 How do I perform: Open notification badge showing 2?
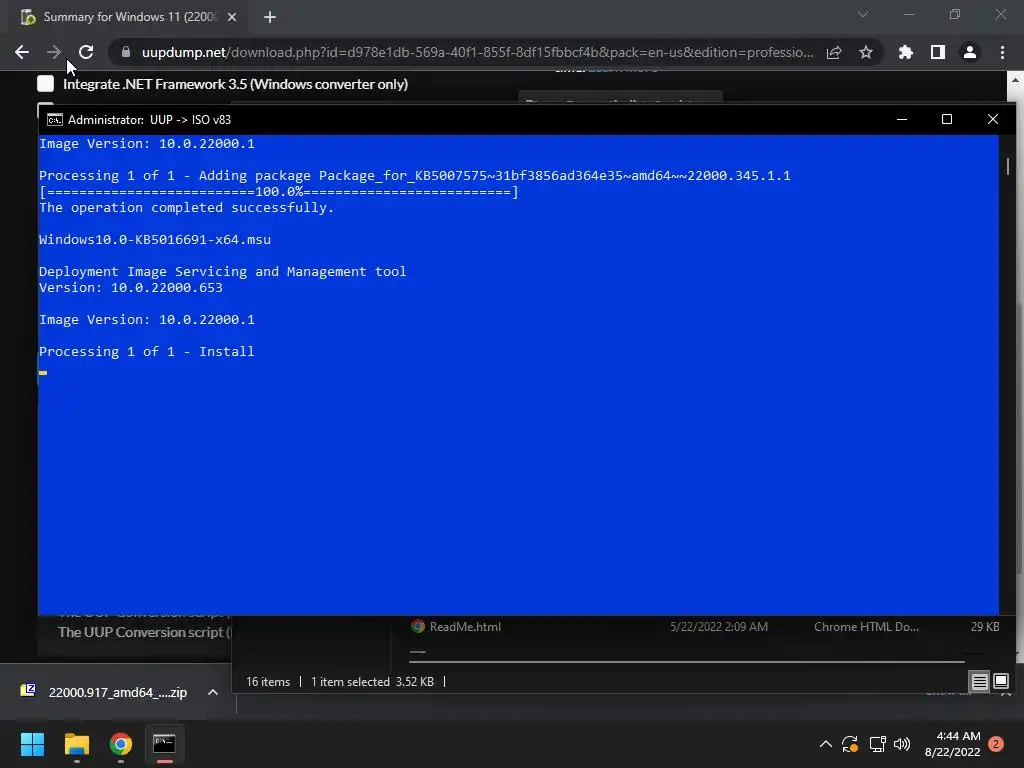click(x=996, y=744)
